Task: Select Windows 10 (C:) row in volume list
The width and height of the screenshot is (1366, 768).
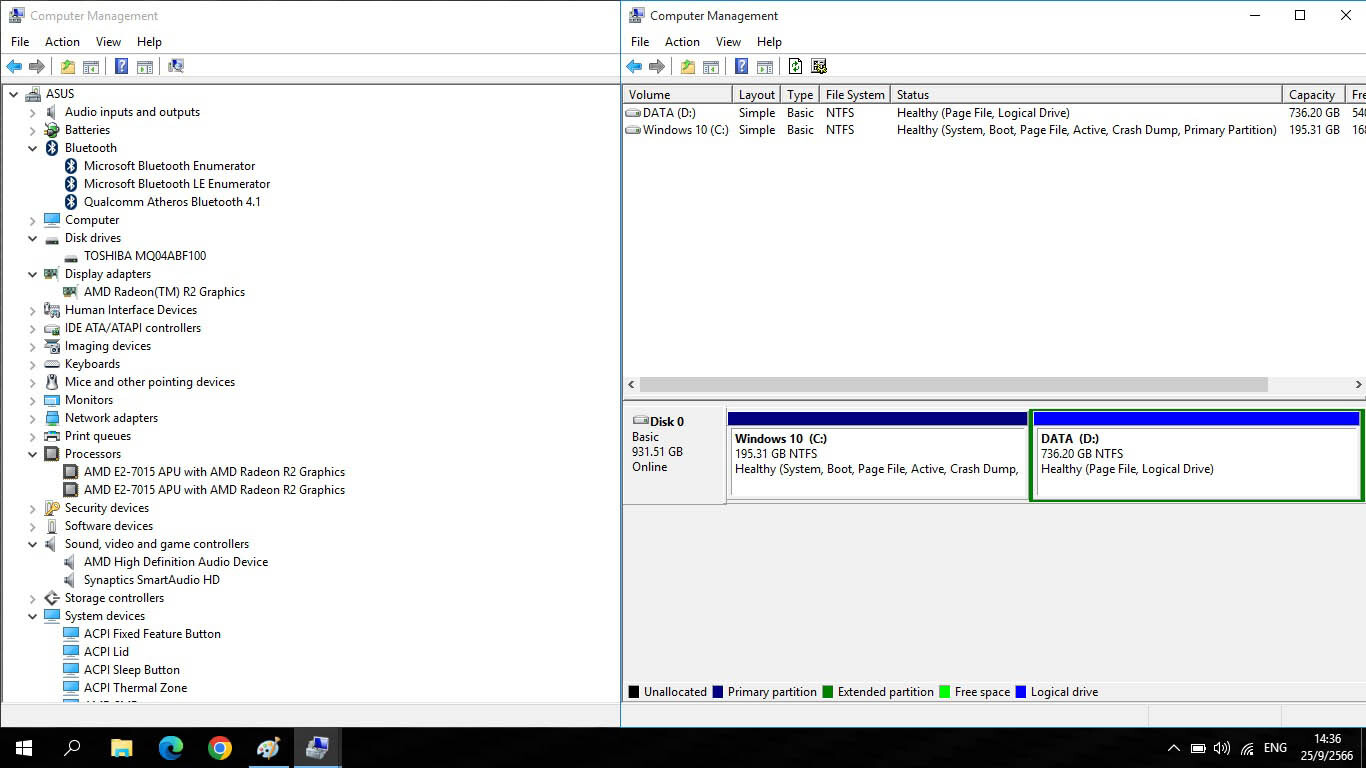Action: (x=994, y=130)
